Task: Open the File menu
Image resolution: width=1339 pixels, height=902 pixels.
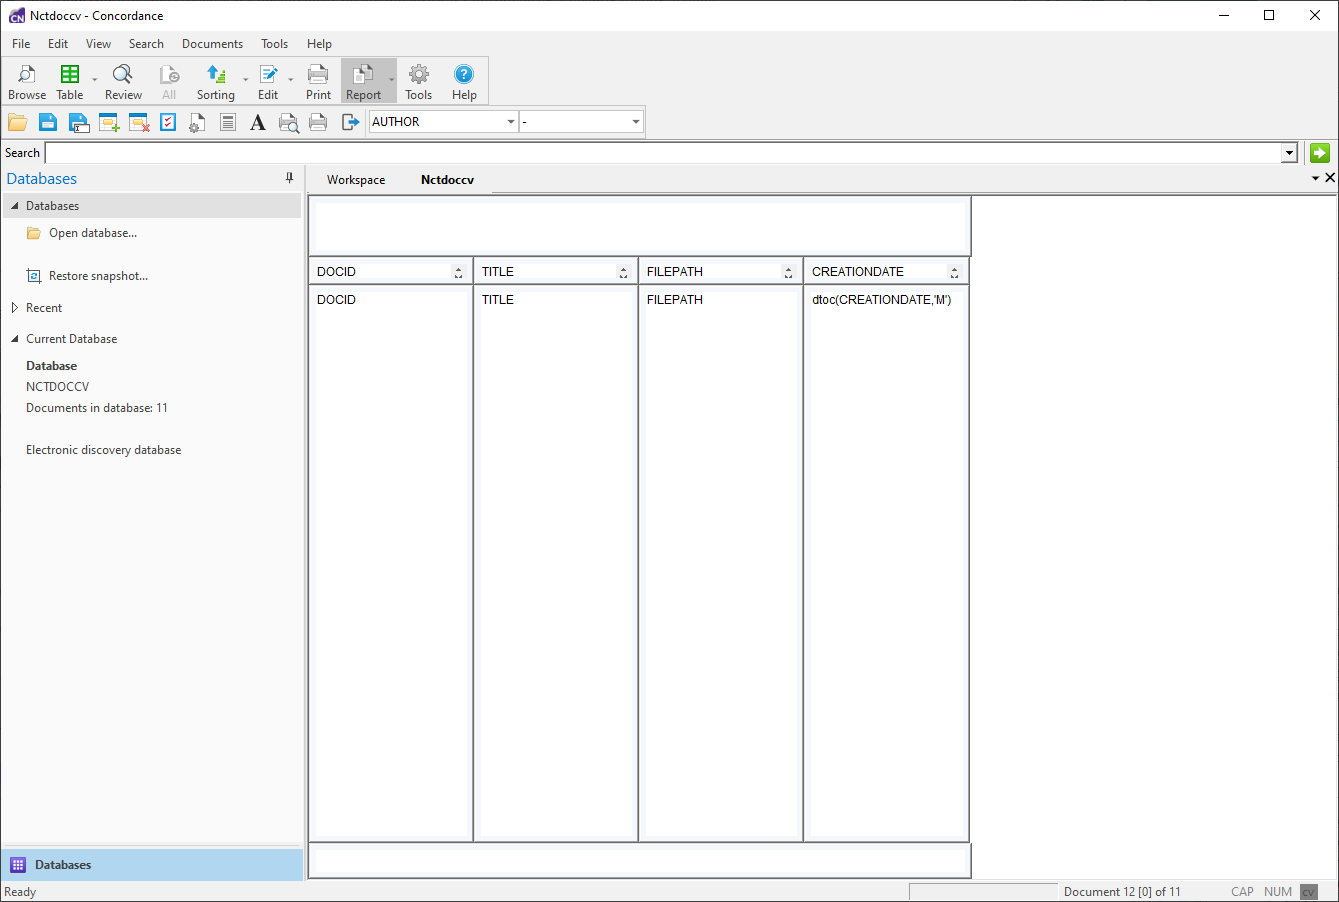Action: [x=21, y=44]
